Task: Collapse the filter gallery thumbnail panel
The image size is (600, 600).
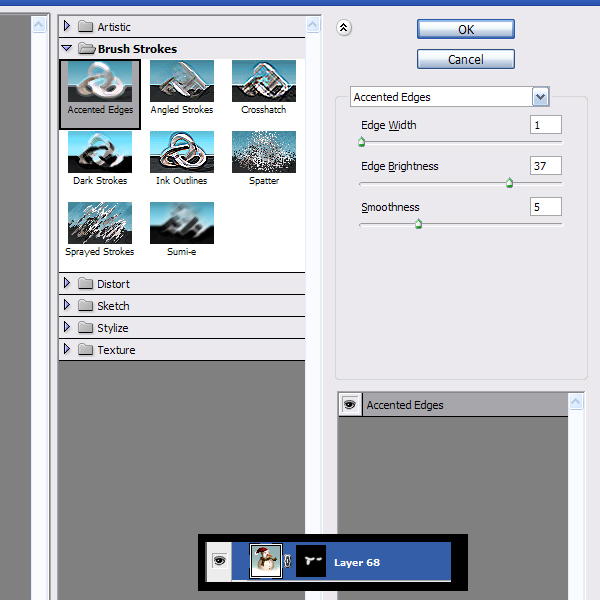Action: pyautogui.click(x=344, y=28)
